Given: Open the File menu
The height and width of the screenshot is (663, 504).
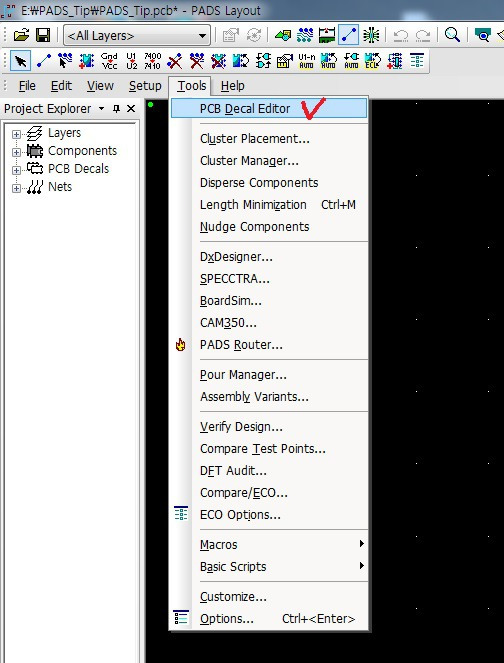Looking at the screenshot, I should tap(27, 86).
